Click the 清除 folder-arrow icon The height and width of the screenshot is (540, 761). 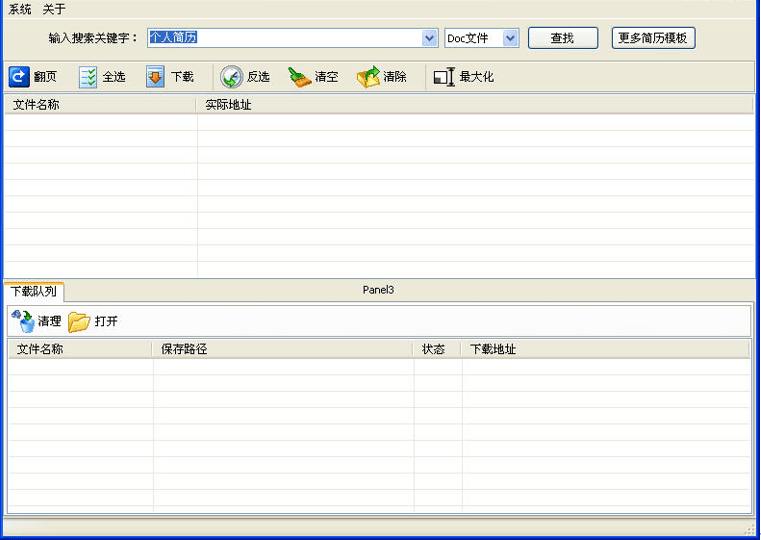[368, 77]
